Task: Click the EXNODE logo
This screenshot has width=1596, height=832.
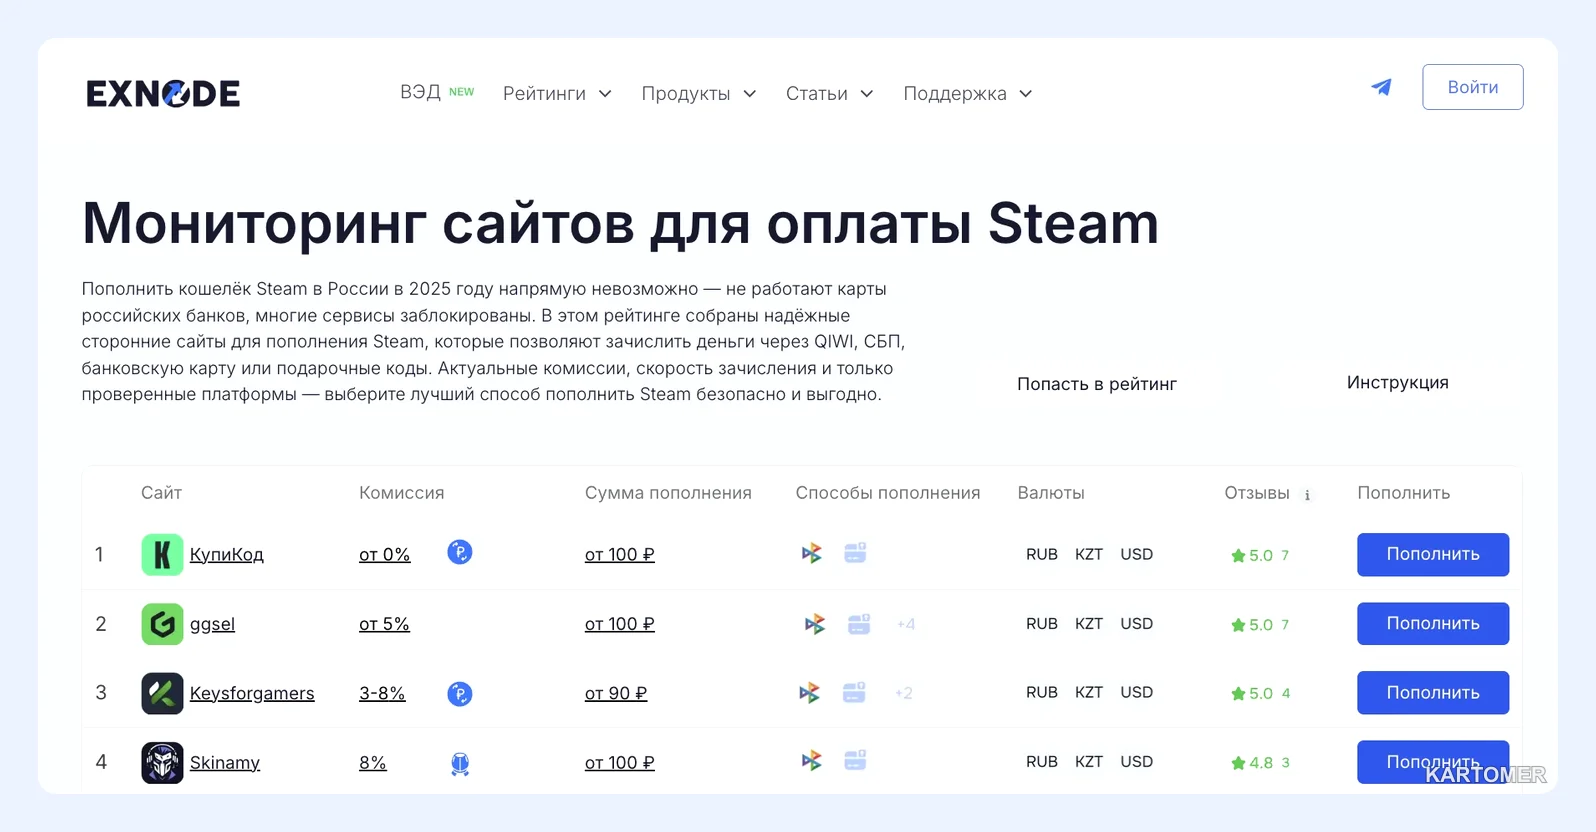Action: pyautogui.click(x=163, y=93)
